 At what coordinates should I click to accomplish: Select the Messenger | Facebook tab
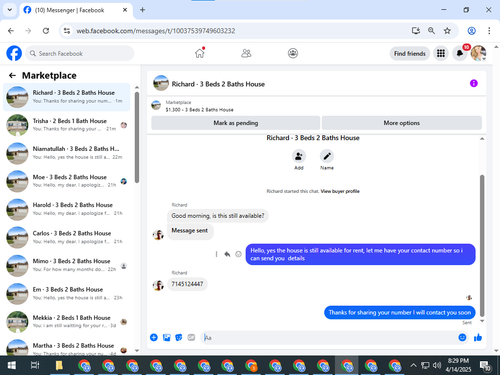tap(75, 10)
